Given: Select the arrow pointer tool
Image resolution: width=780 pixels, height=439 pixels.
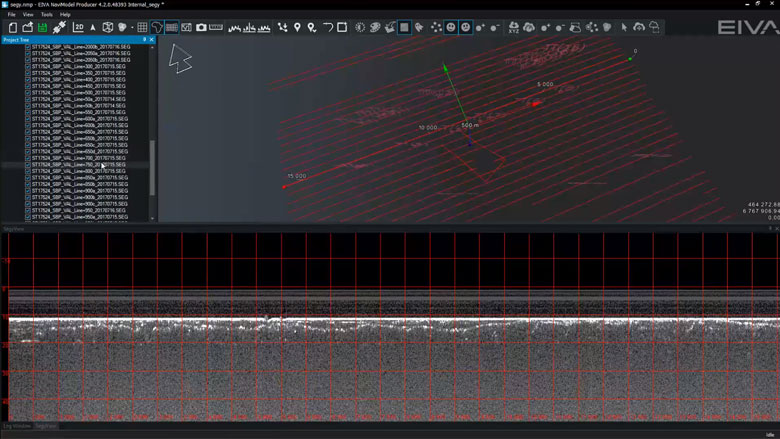Looking at the screenshot, I should click(x=624, y=27).
